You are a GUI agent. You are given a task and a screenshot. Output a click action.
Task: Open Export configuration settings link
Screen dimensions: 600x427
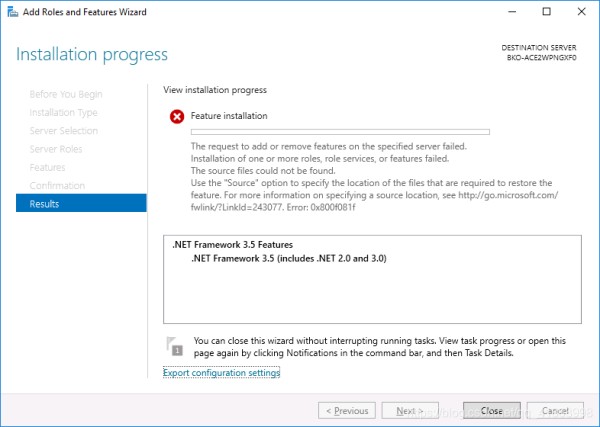click(221, 373)
